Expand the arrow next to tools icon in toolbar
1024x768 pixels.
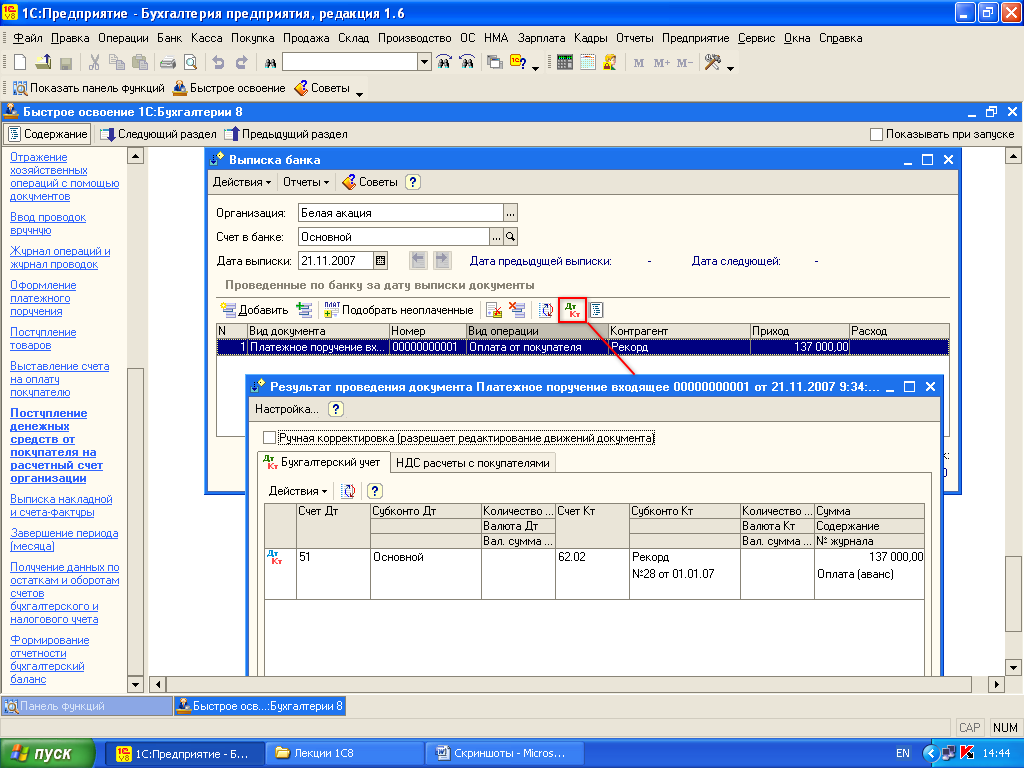(730, 67)
